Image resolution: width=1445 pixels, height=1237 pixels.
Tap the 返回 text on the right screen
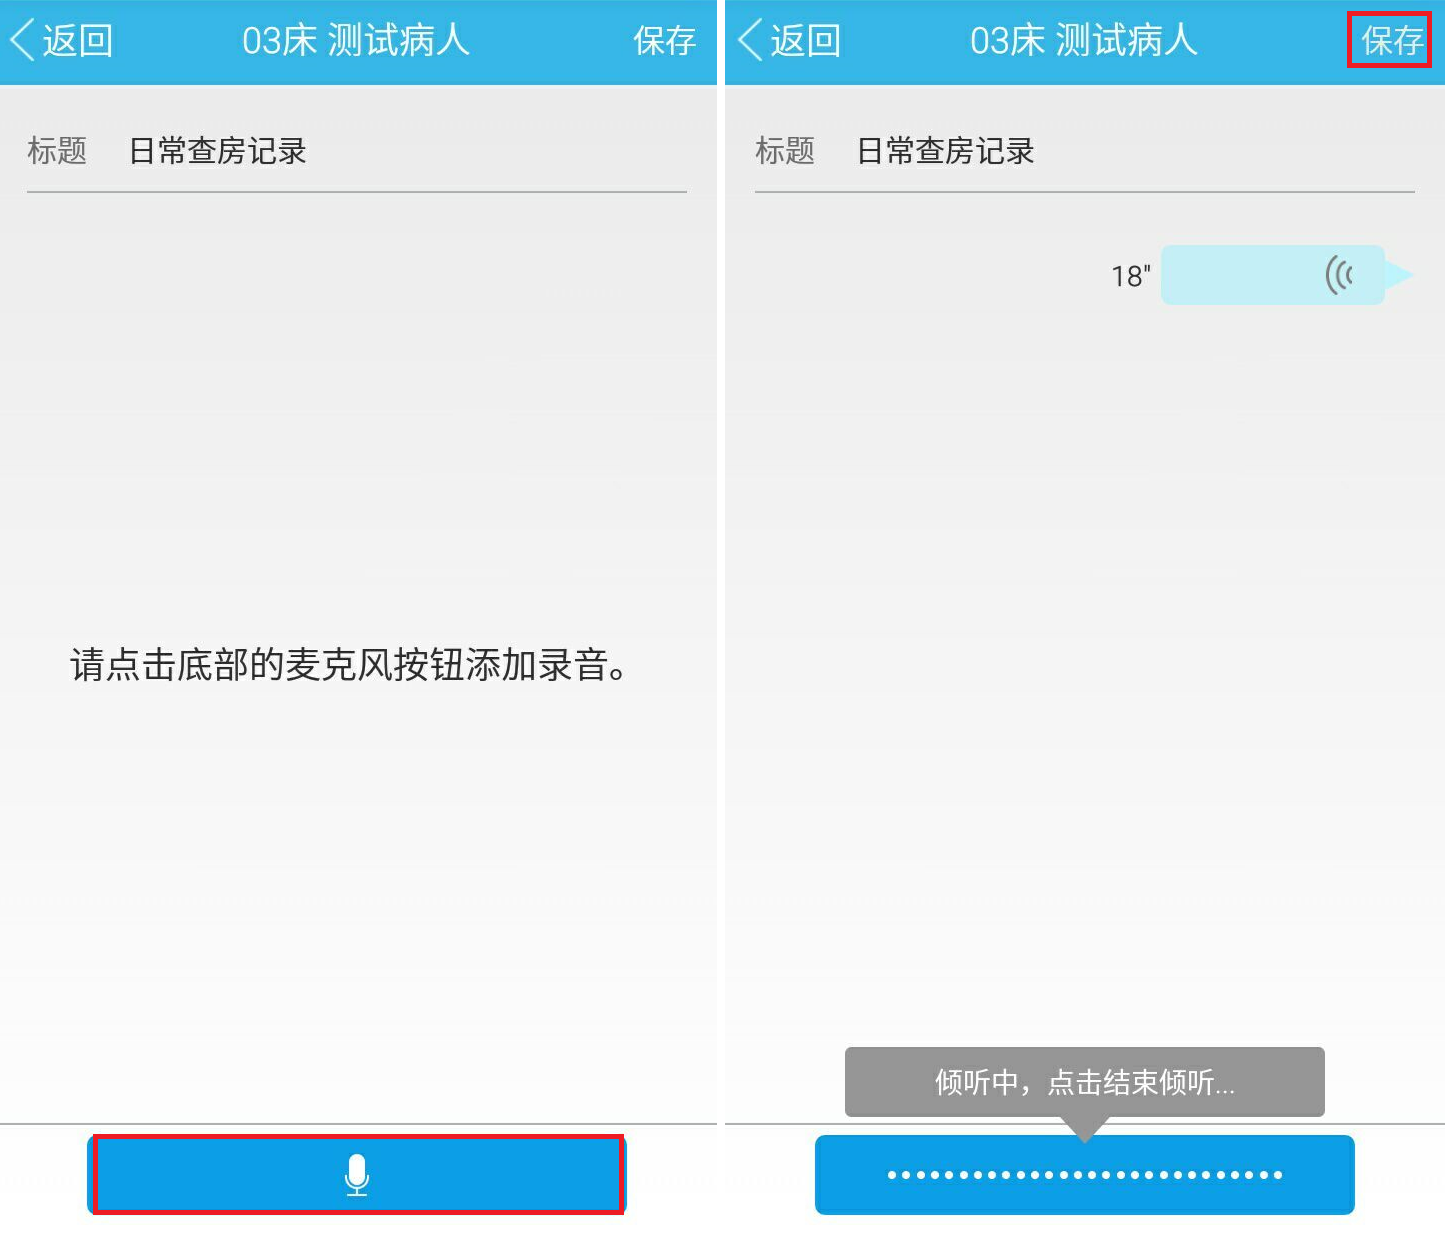805,41
